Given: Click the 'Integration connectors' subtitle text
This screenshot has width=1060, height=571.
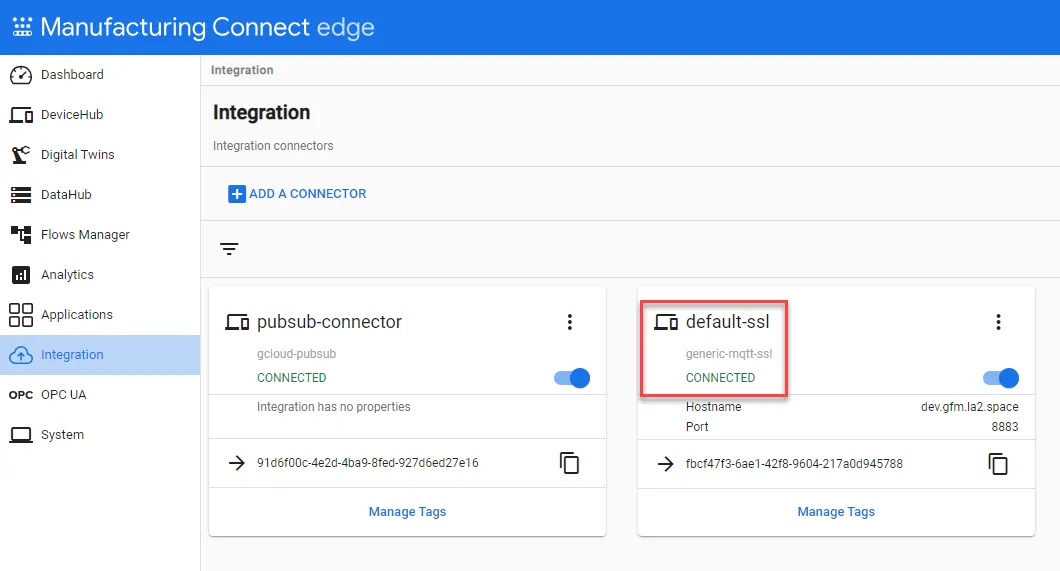Looking at the screenshot, I should [273, 146].
